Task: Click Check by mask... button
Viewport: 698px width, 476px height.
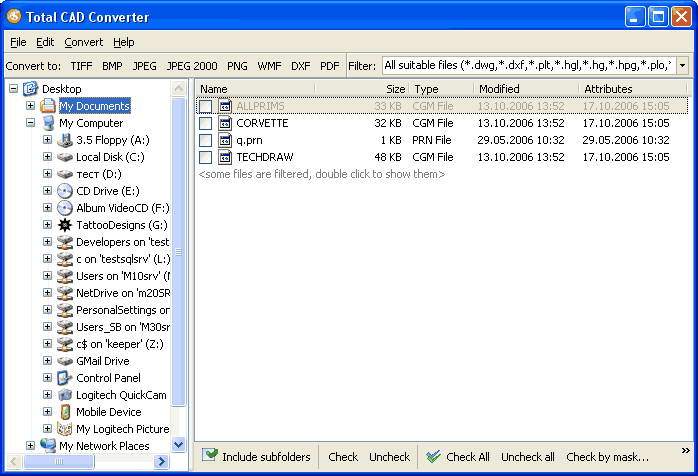Action: (607, 457)
